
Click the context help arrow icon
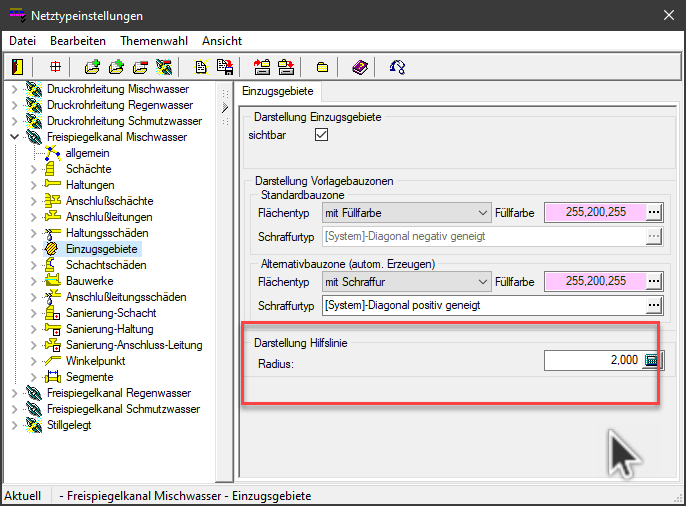[397, 67]
